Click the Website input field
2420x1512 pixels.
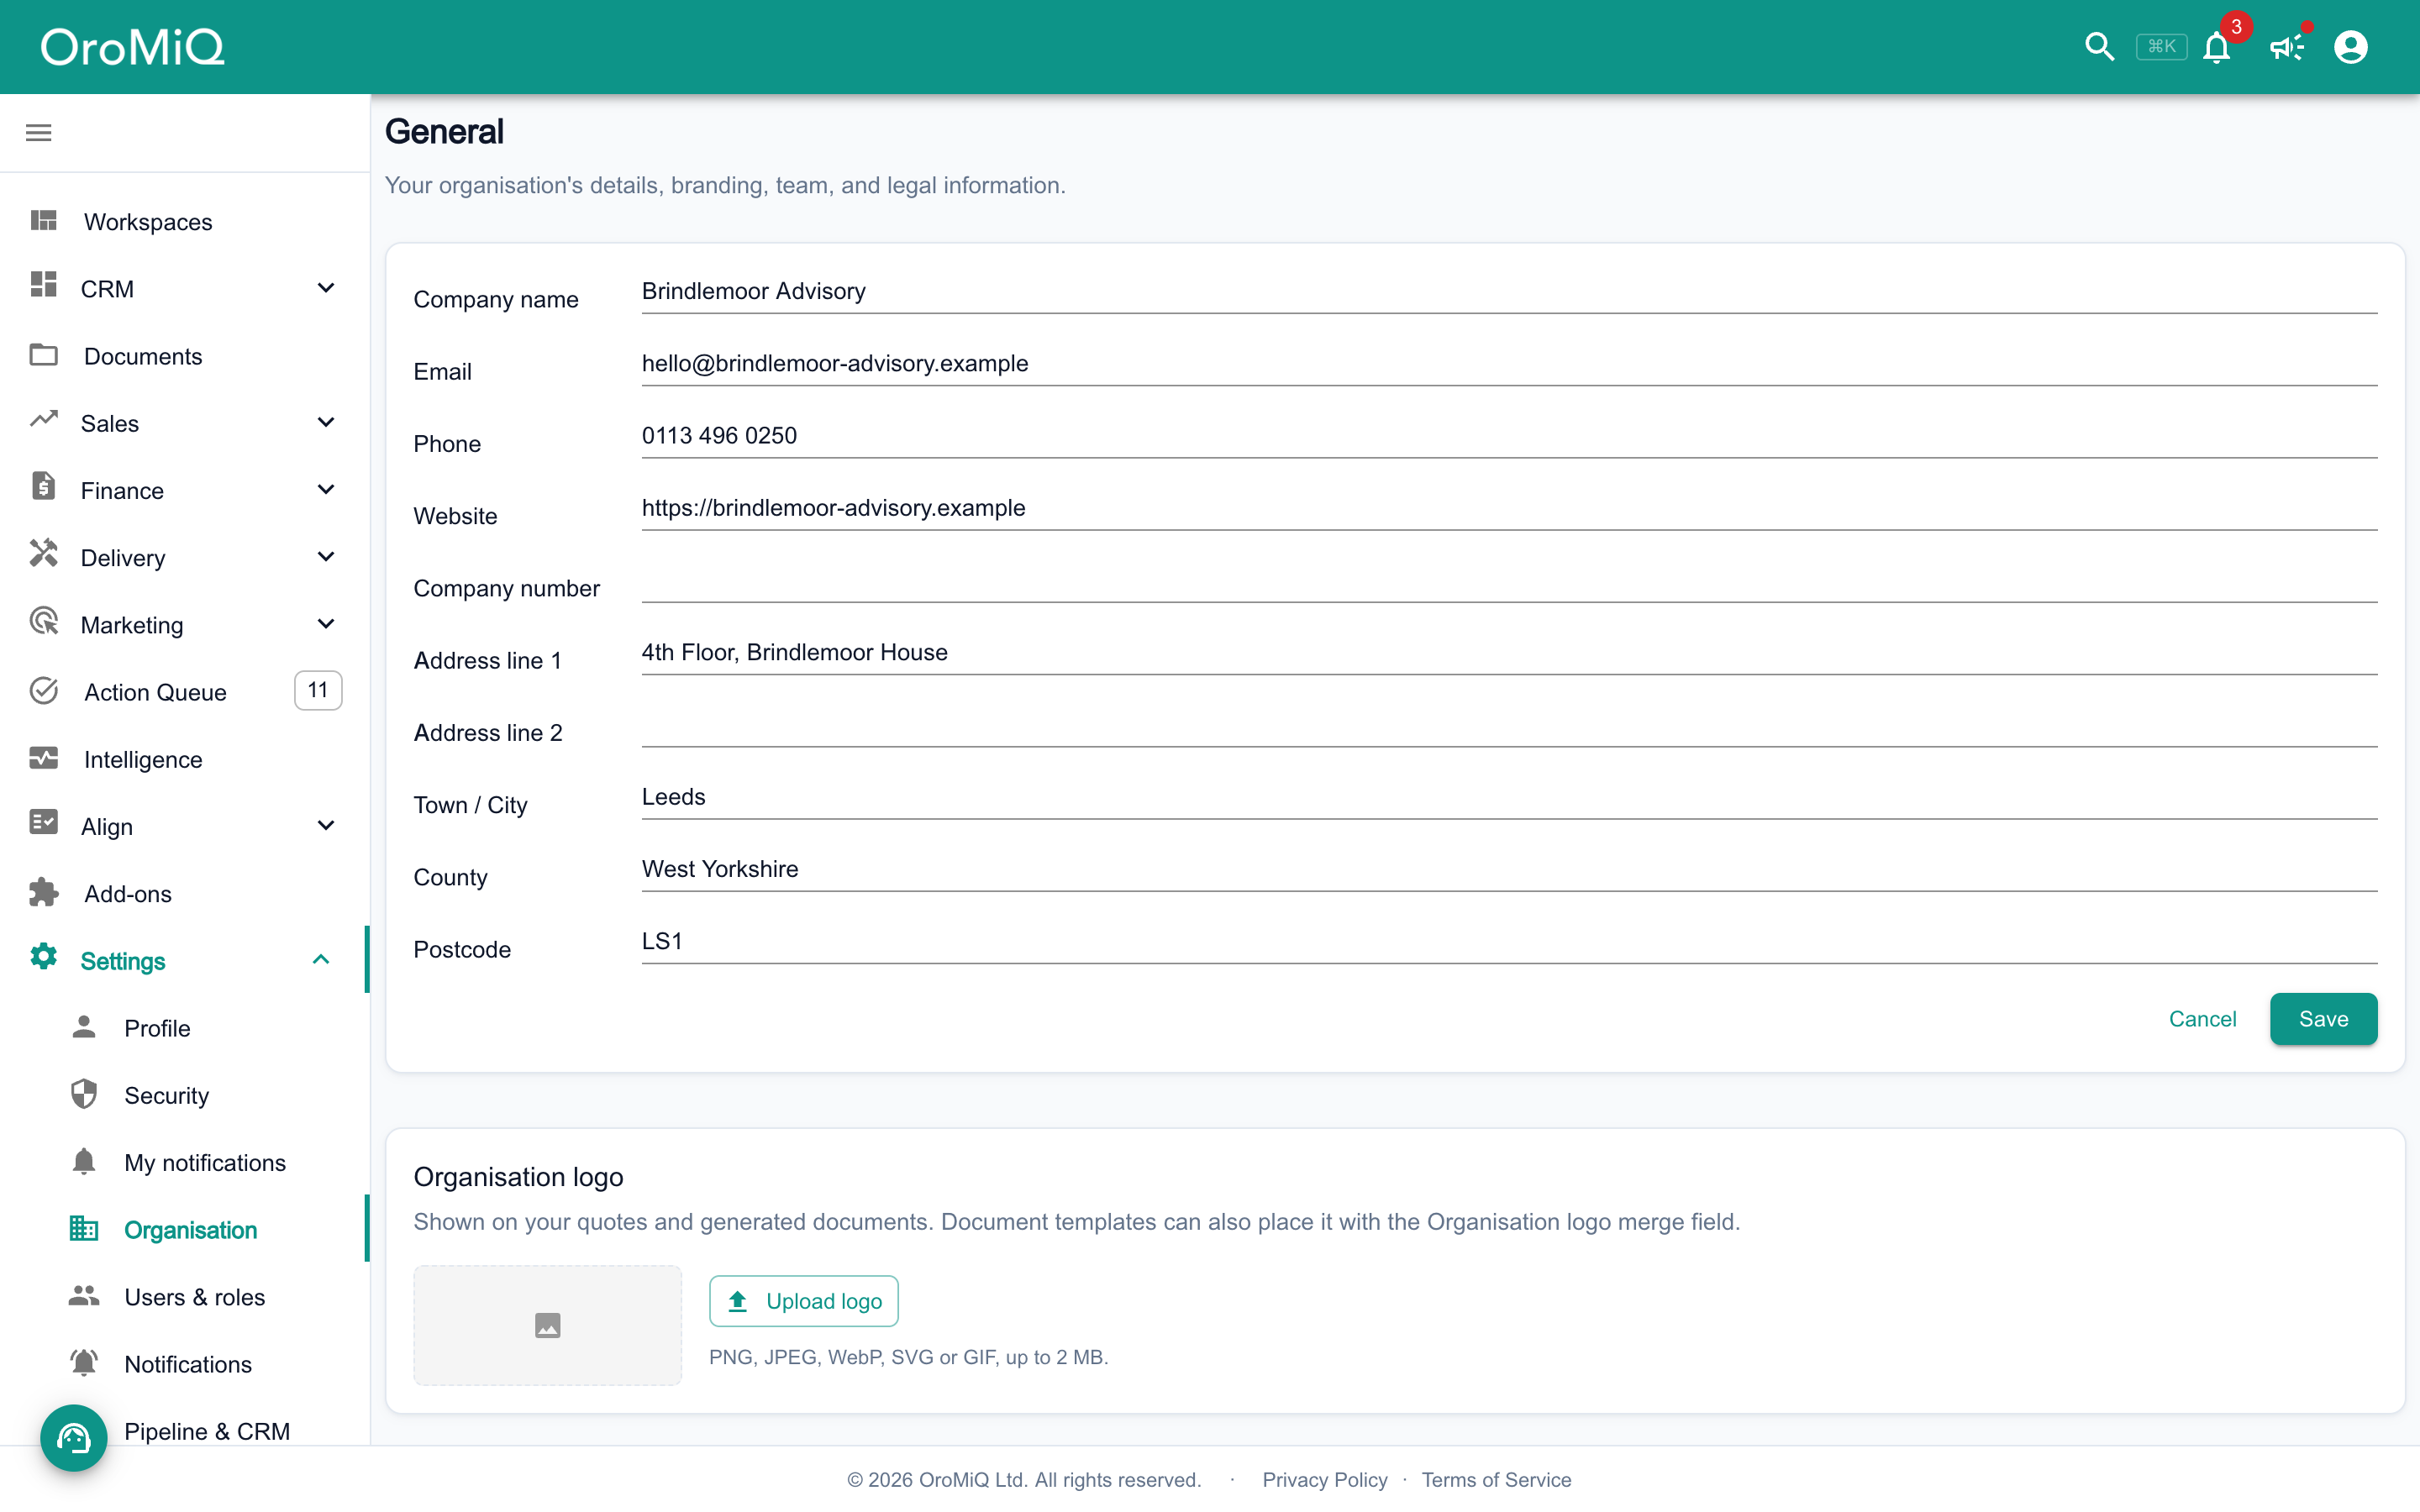coord(1509,508)
